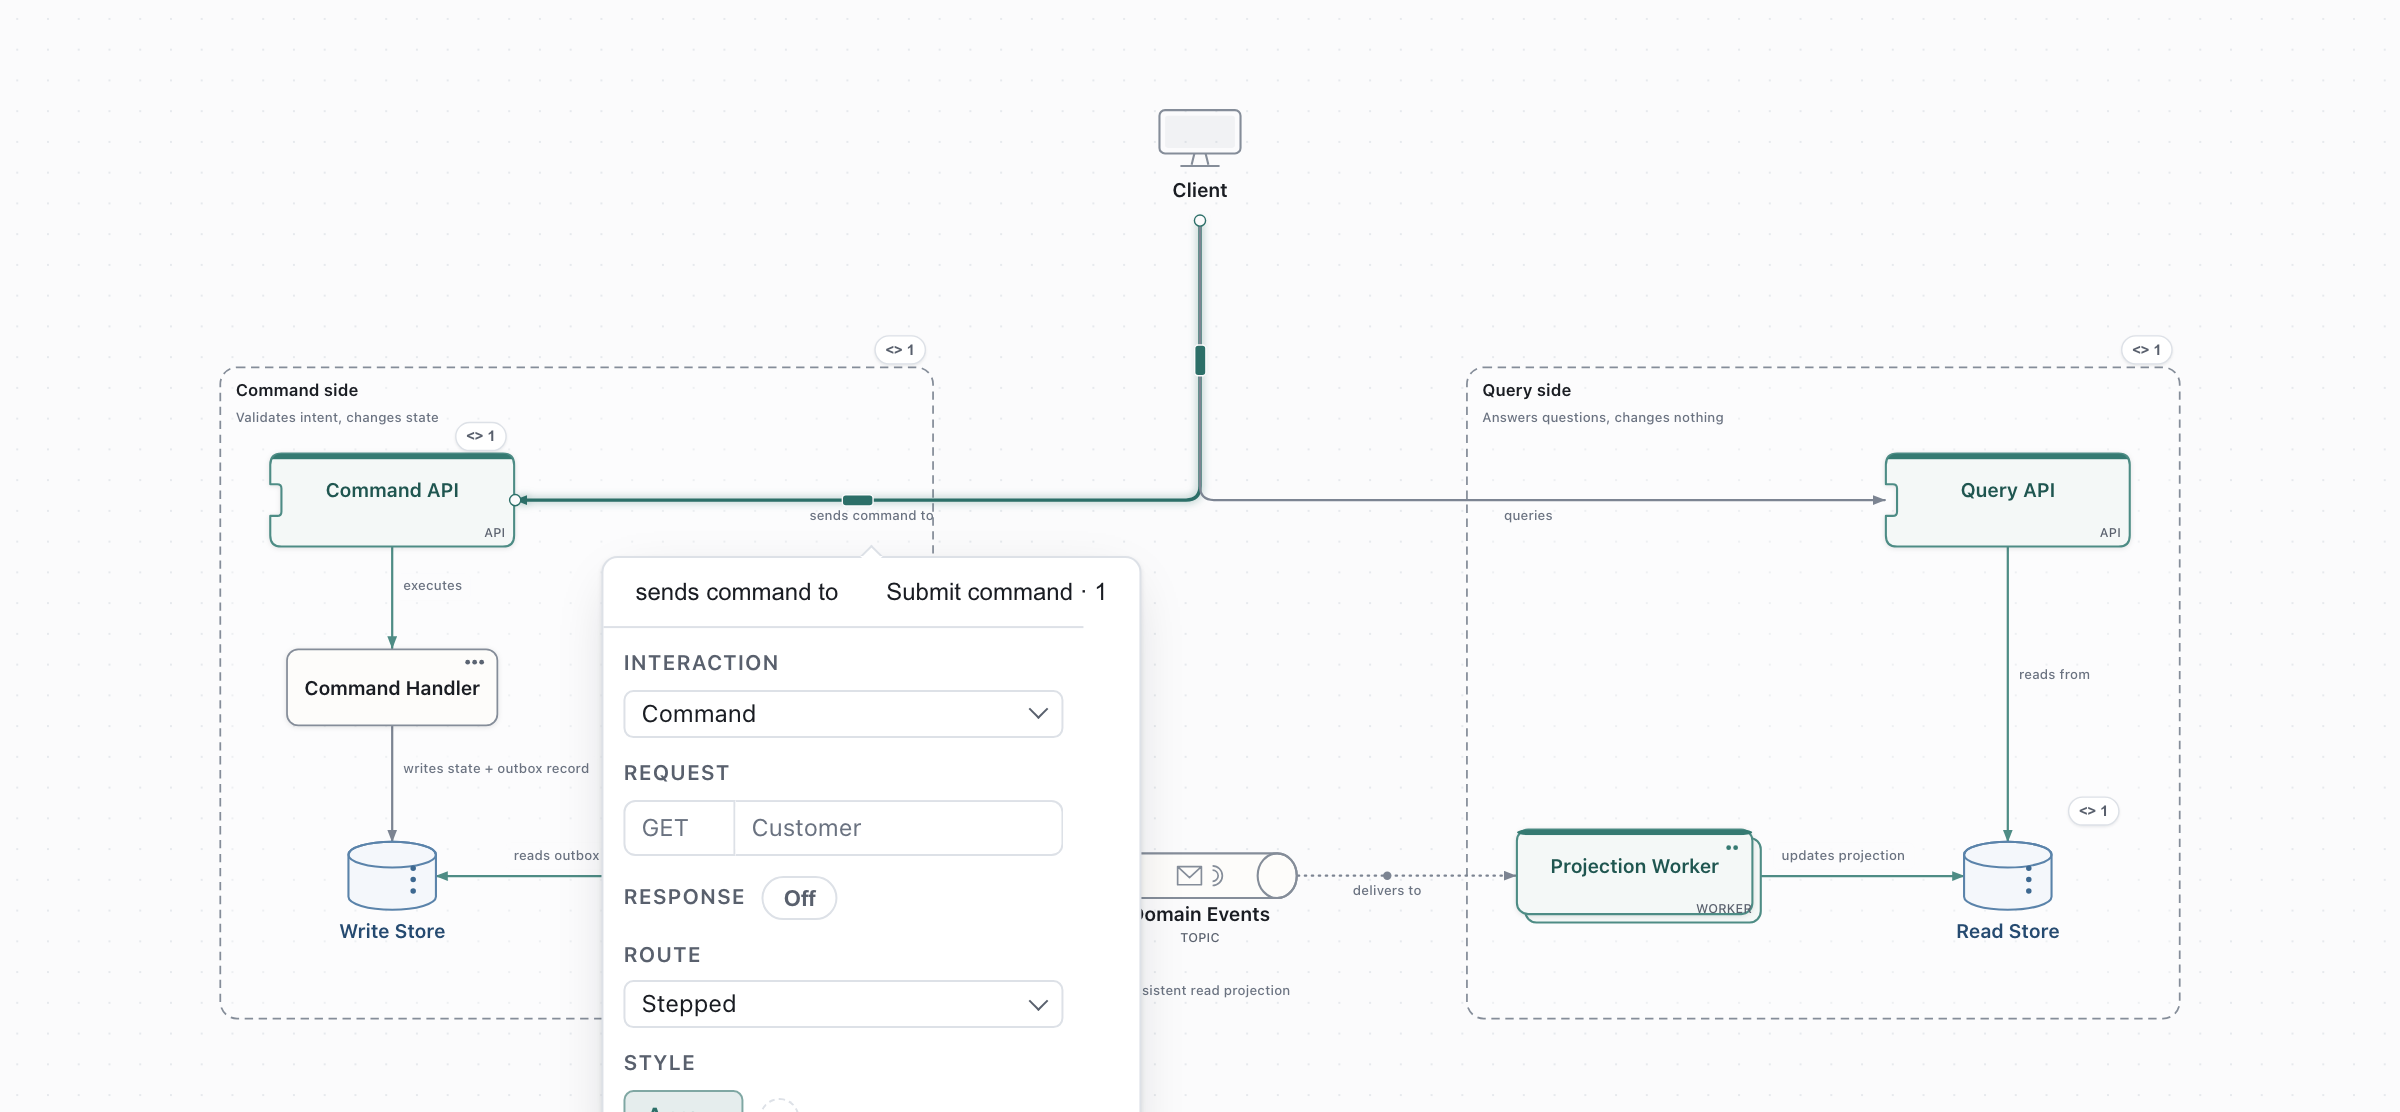Open Command Handler three-dot menu
Image resolution: width=2400 pixels, height=1112 pixels.
(x=475, y=662)
